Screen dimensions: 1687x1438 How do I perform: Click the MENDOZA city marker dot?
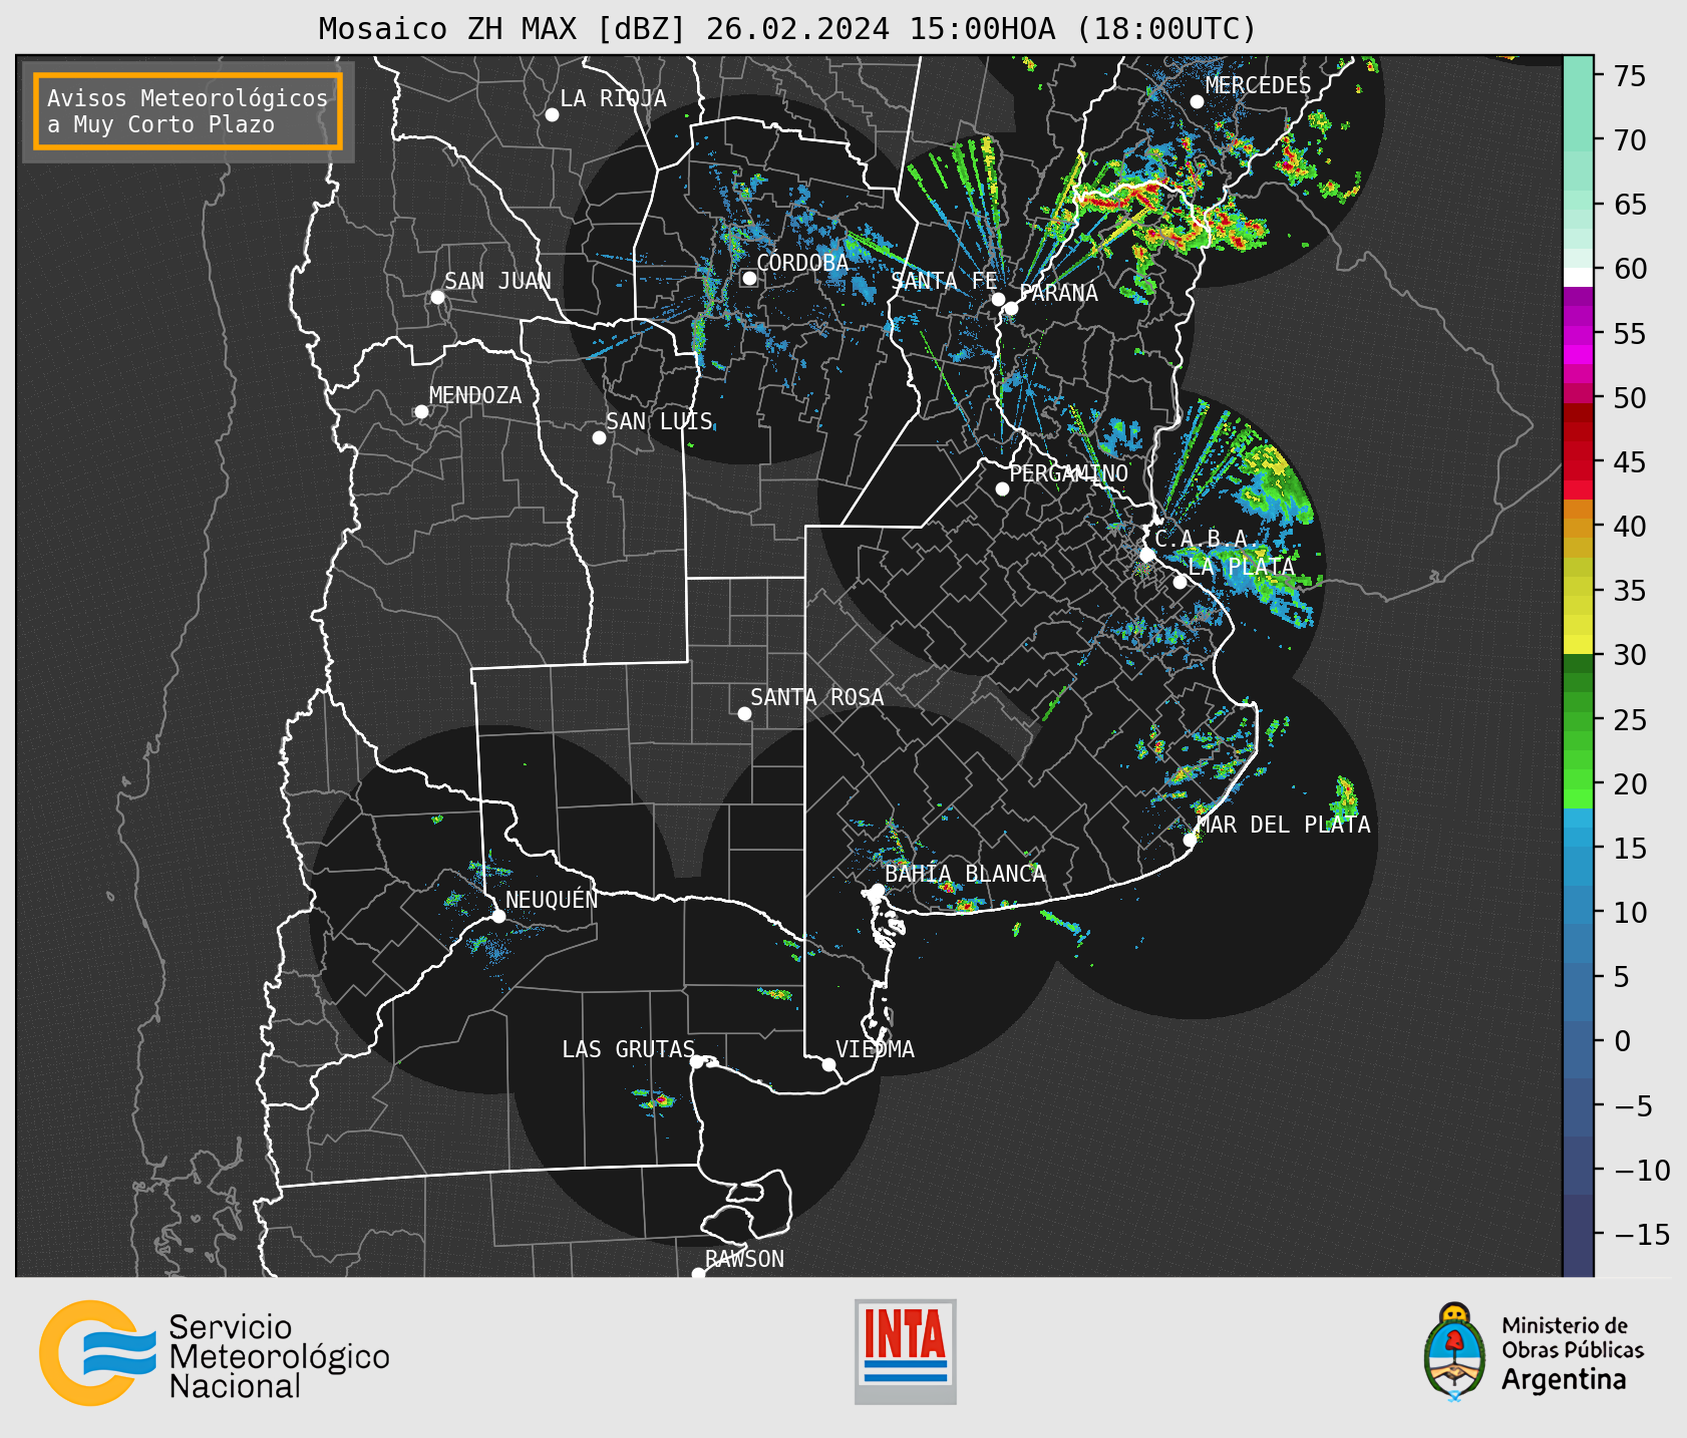[x=422, y=412]
